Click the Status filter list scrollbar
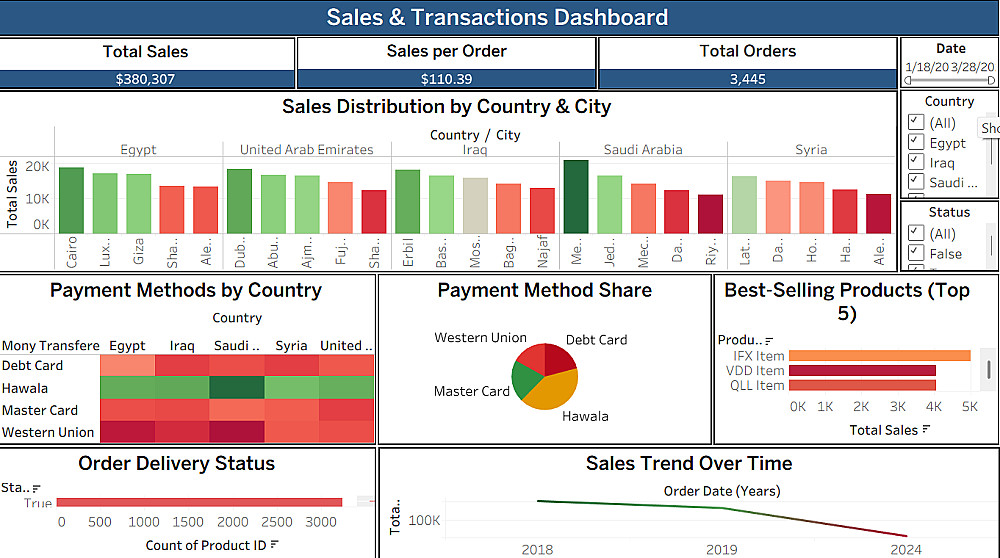The height and width of the screenshot is (558, 1000). pos(991,244)
